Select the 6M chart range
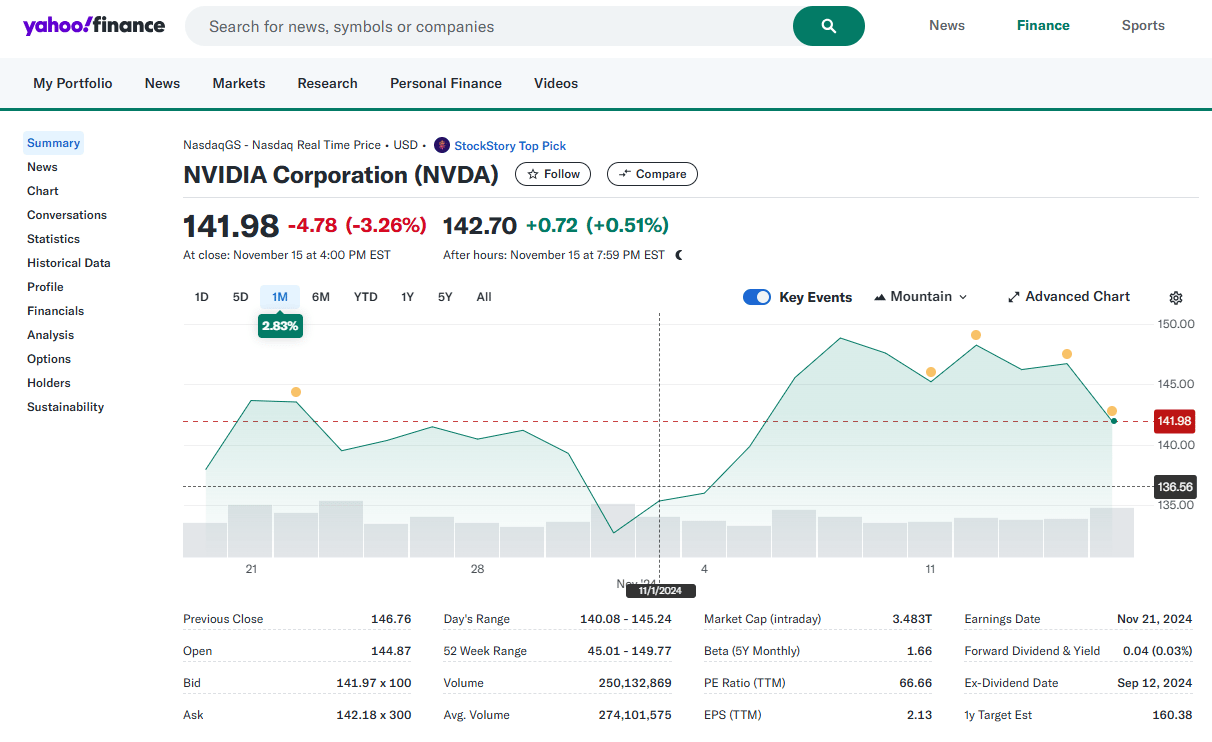This screenshot has height=742, width=1212. coord(321,297)
